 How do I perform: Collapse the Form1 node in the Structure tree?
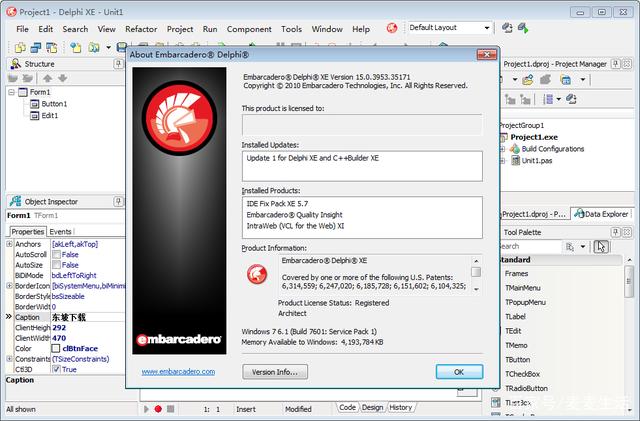11,92
